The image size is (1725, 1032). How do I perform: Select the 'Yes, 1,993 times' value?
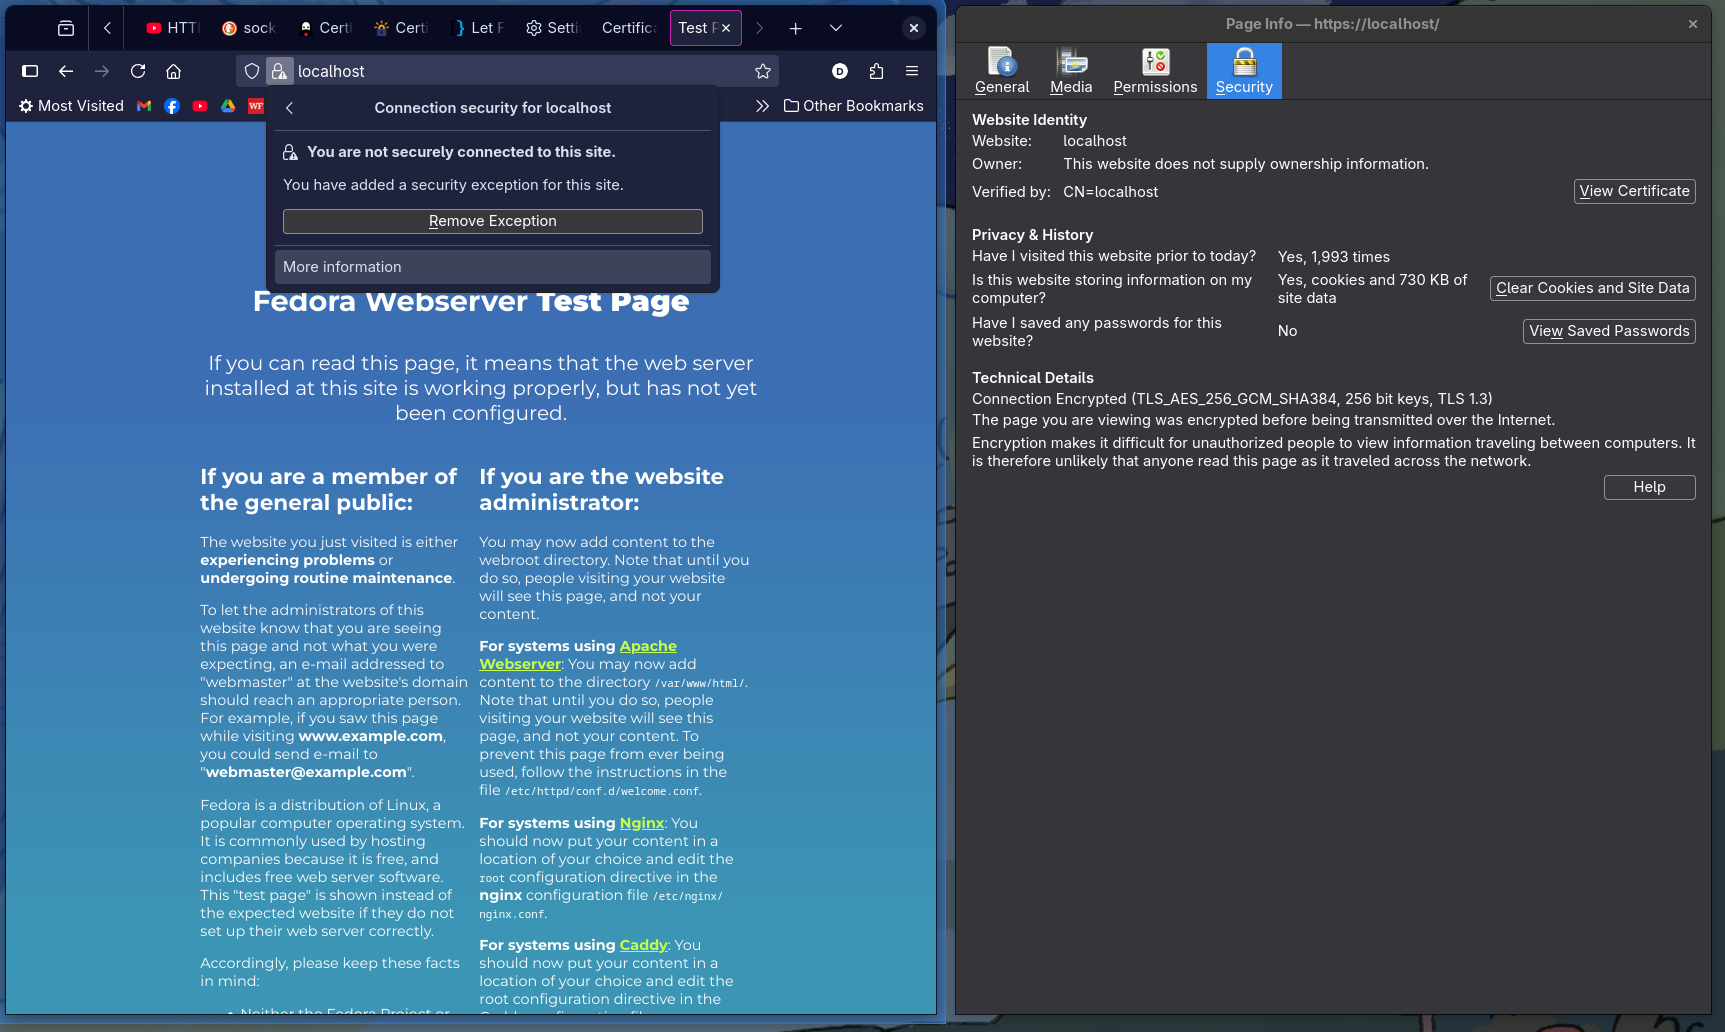pos(1333,257)
